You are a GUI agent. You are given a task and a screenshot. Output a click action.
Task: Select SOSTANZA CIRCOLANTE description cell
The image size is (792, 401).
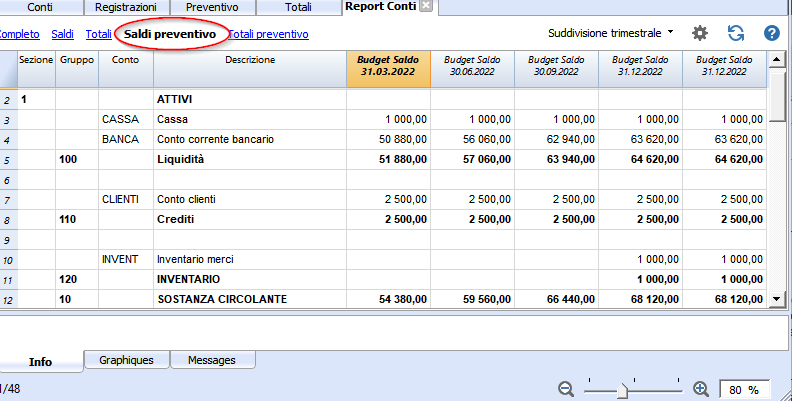250,299
